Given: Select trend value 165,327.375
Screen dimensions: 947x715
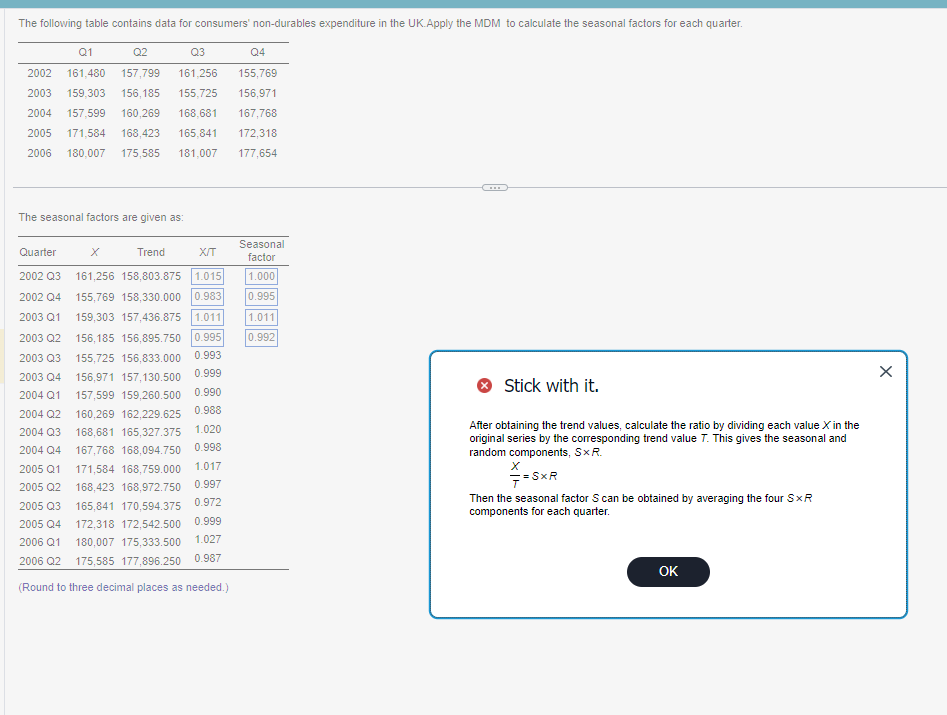Looking at the screenshot, I should pyautogui.click(x=151, y=432).
